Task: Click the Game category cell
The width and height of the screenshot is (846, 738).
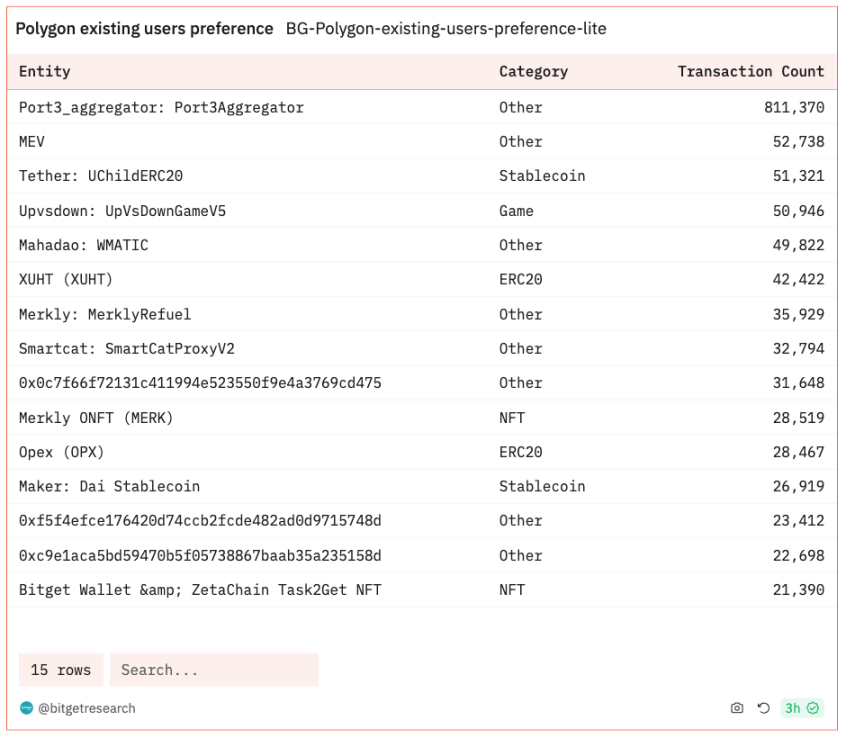Action: coord(516,211)
